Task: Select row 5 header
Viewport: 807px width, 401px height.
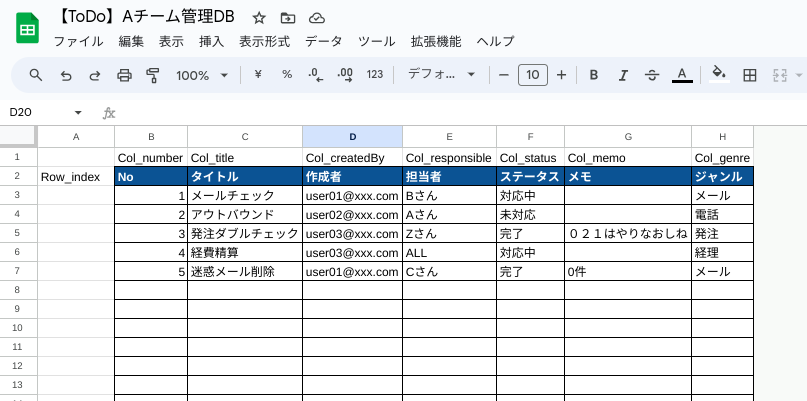Action: pyautogui.click(x=19, y=233)
